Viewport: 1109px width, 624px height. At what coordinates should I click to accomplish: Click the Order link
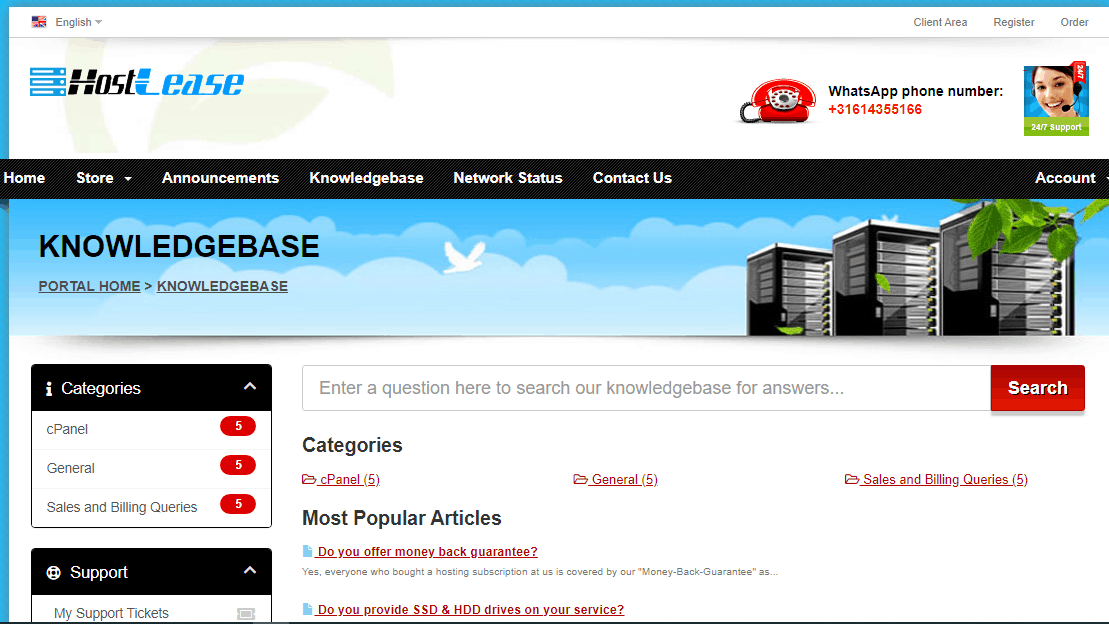(1074, 22)
